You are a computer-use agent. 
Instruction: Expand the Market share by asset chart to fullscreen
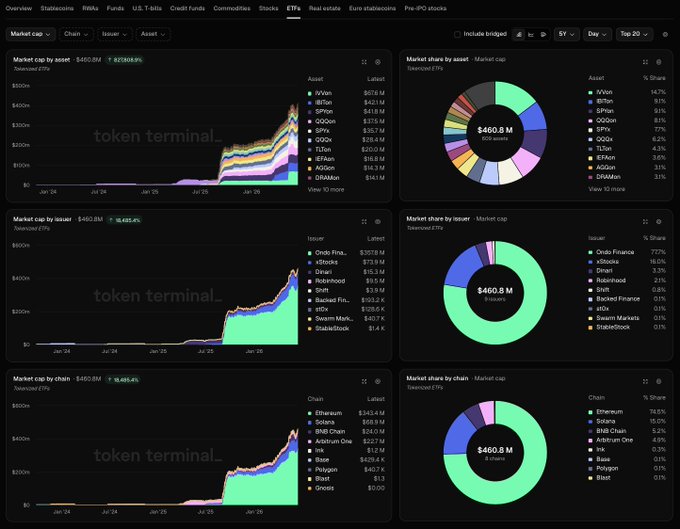tap(645, 62)
